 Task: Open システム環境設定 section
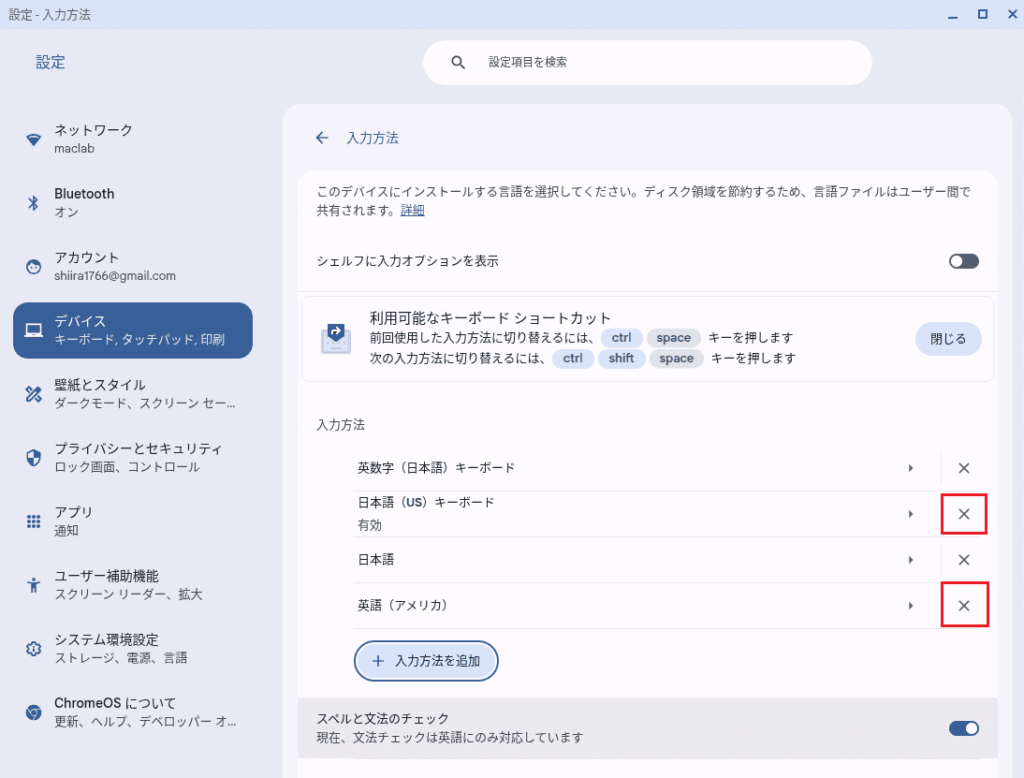133,649
